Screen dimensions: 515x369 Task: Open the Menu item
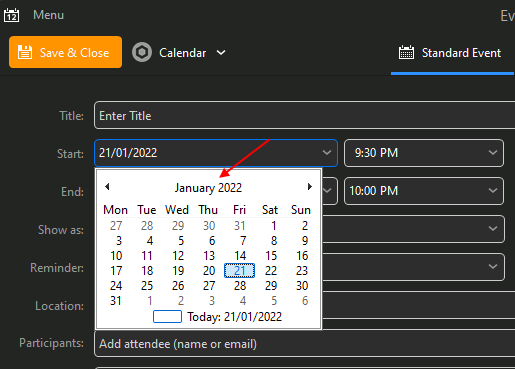(x=48, y=15)
